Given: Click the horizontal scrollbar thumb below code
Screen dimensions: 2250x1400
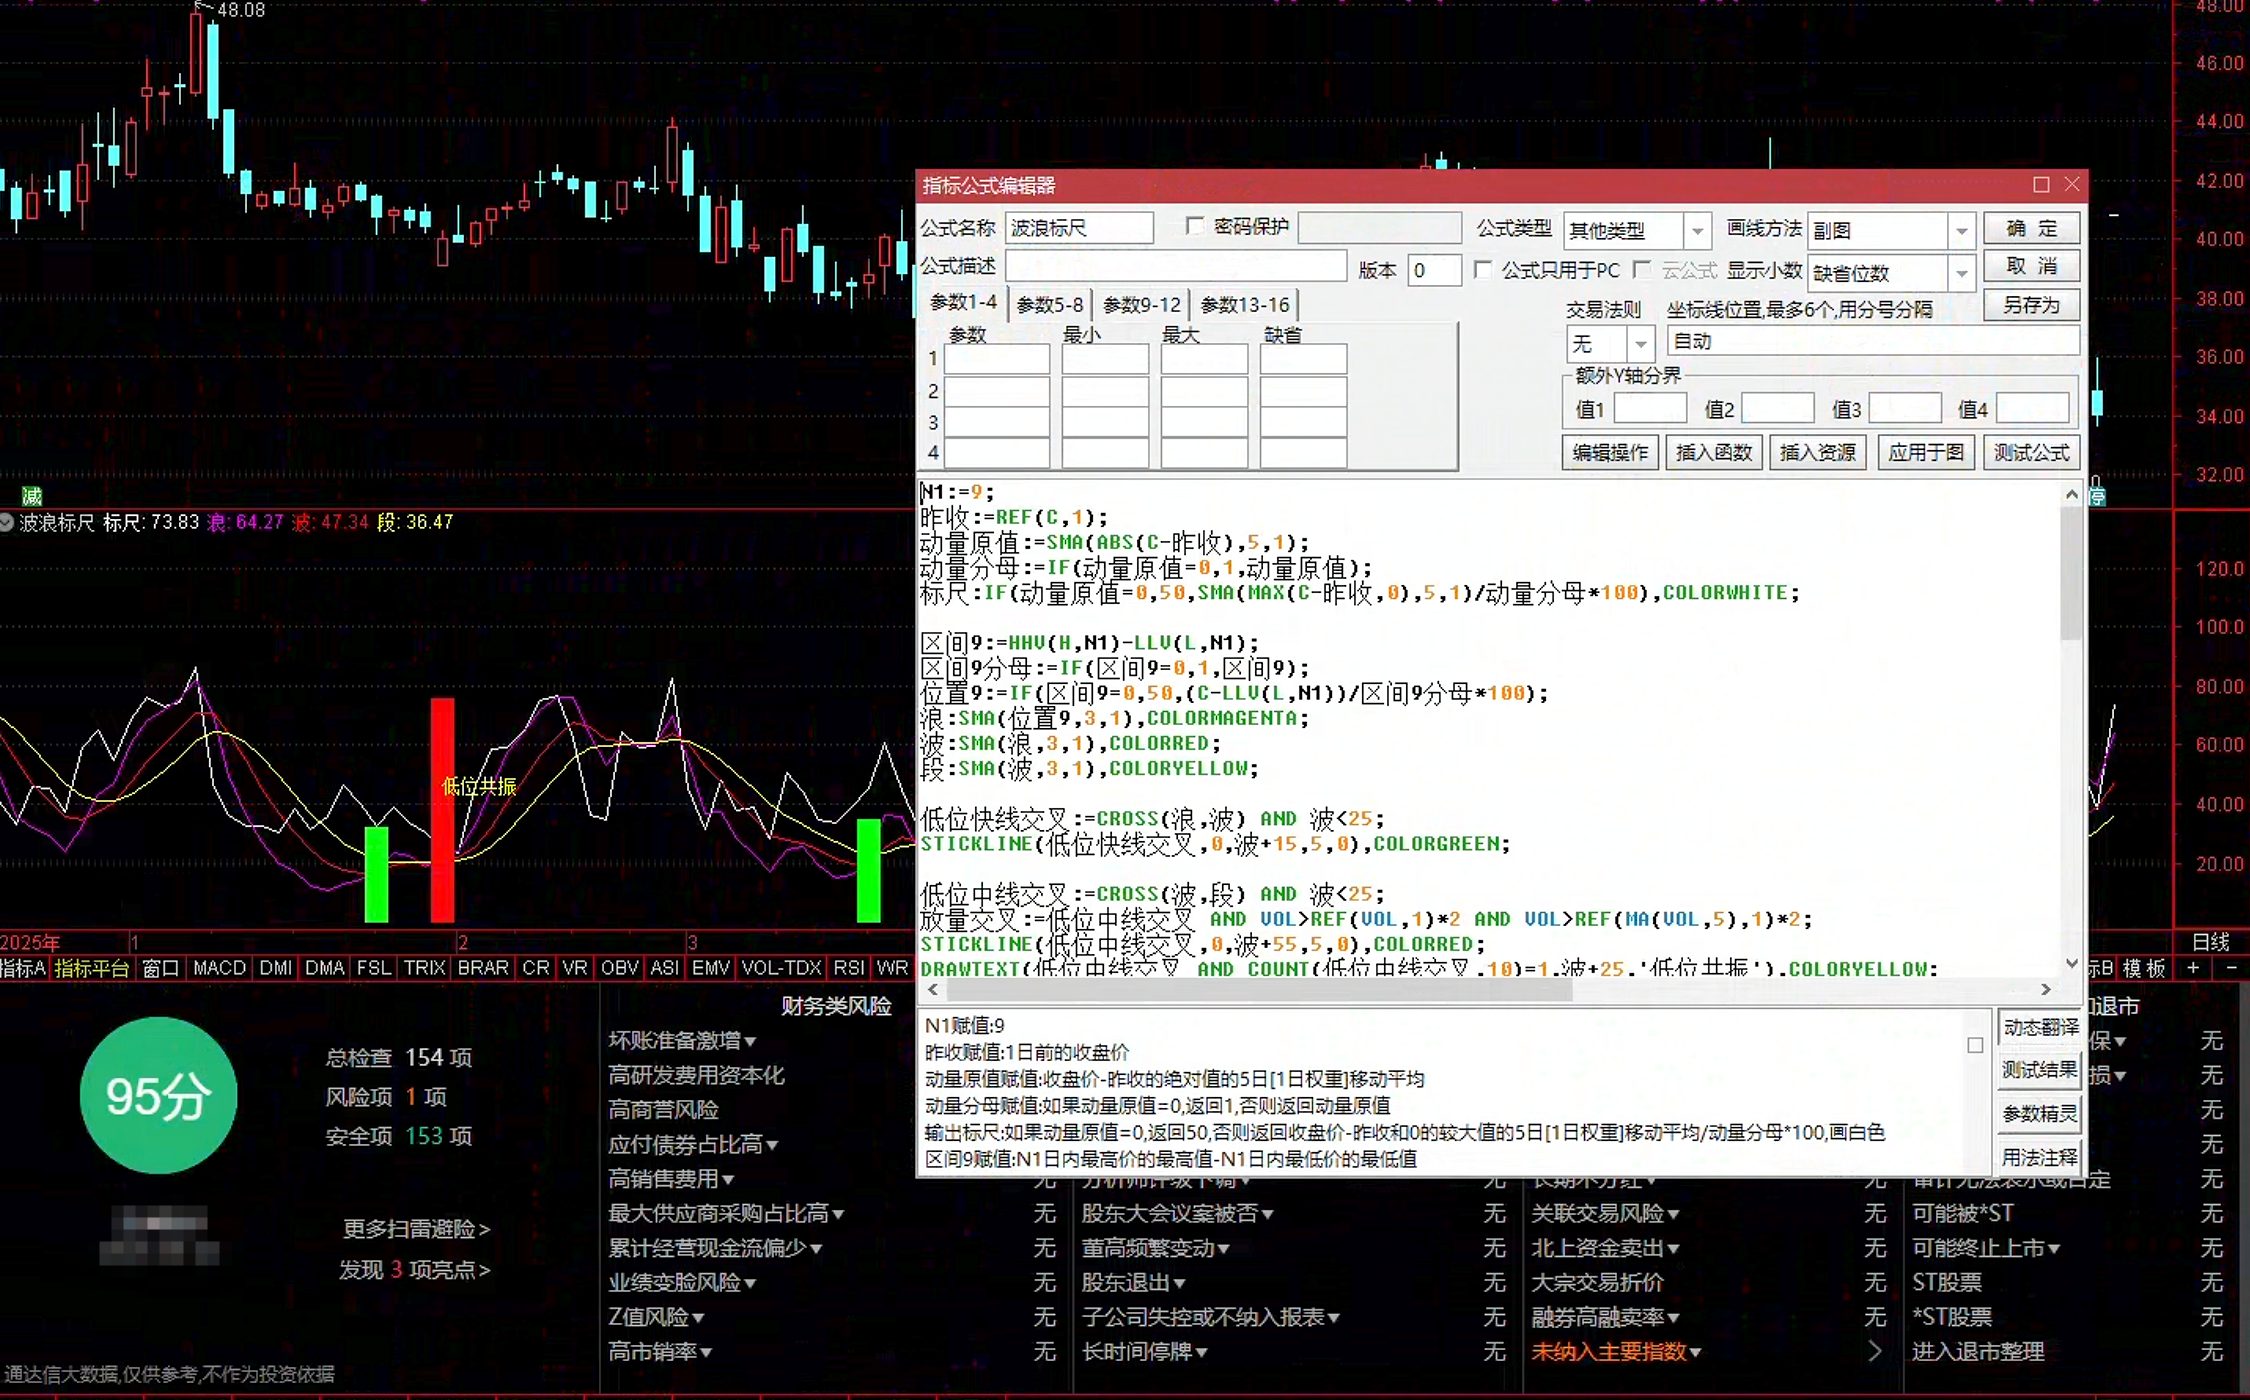Looking at the screenshot, I should coord(1259,989).
